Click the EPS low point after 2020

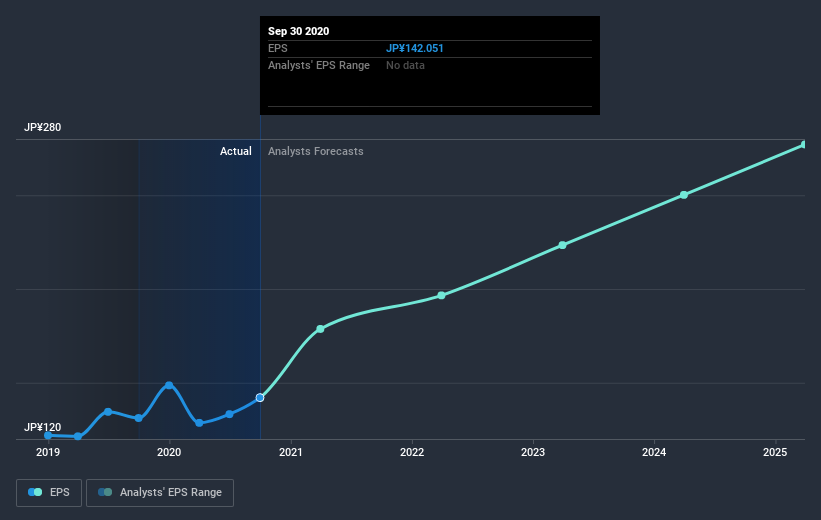[199, 423]
